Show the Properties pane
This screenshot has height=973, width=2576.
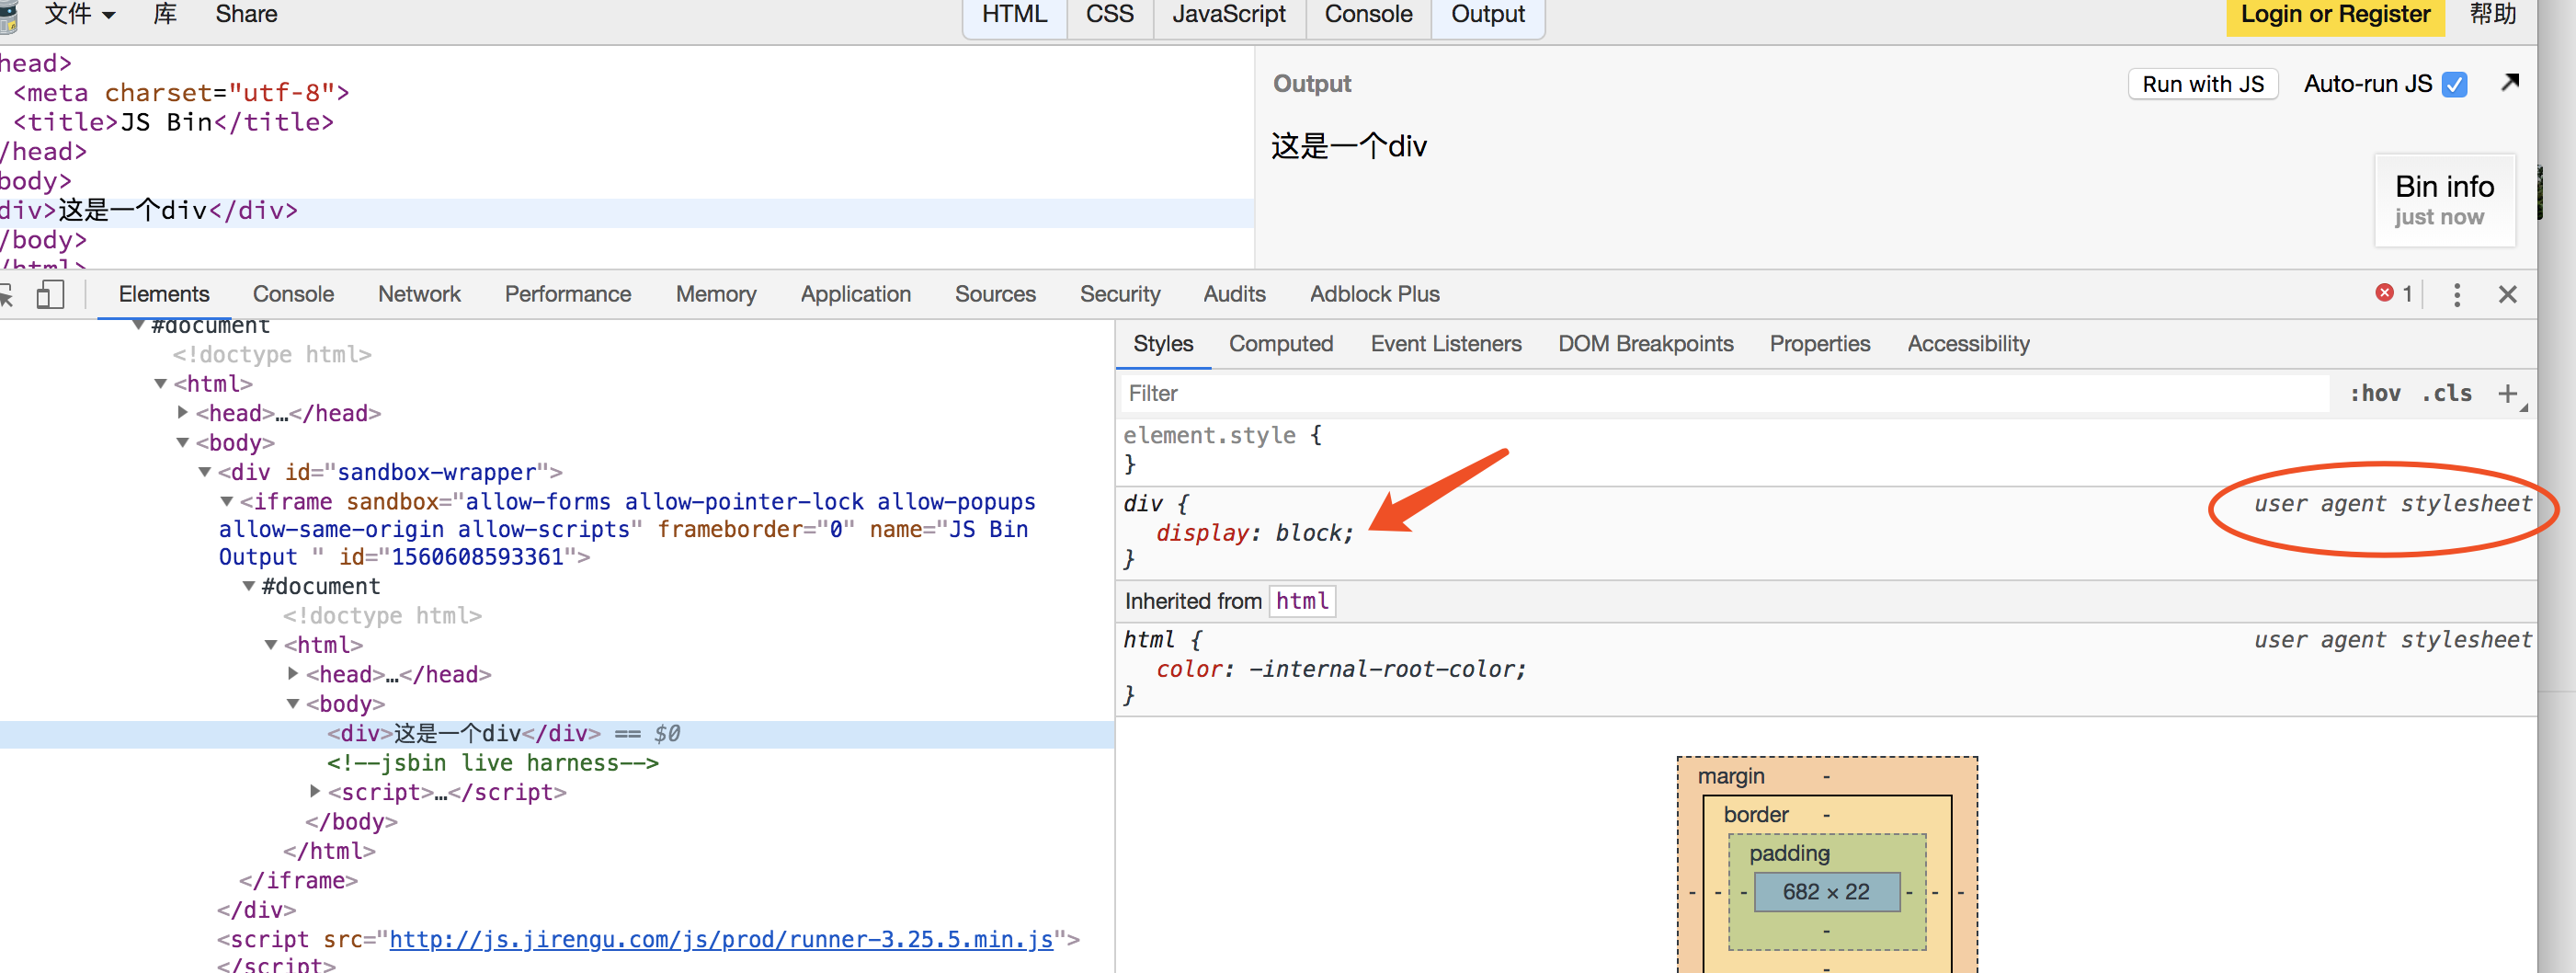click(x=1820, y=344)
